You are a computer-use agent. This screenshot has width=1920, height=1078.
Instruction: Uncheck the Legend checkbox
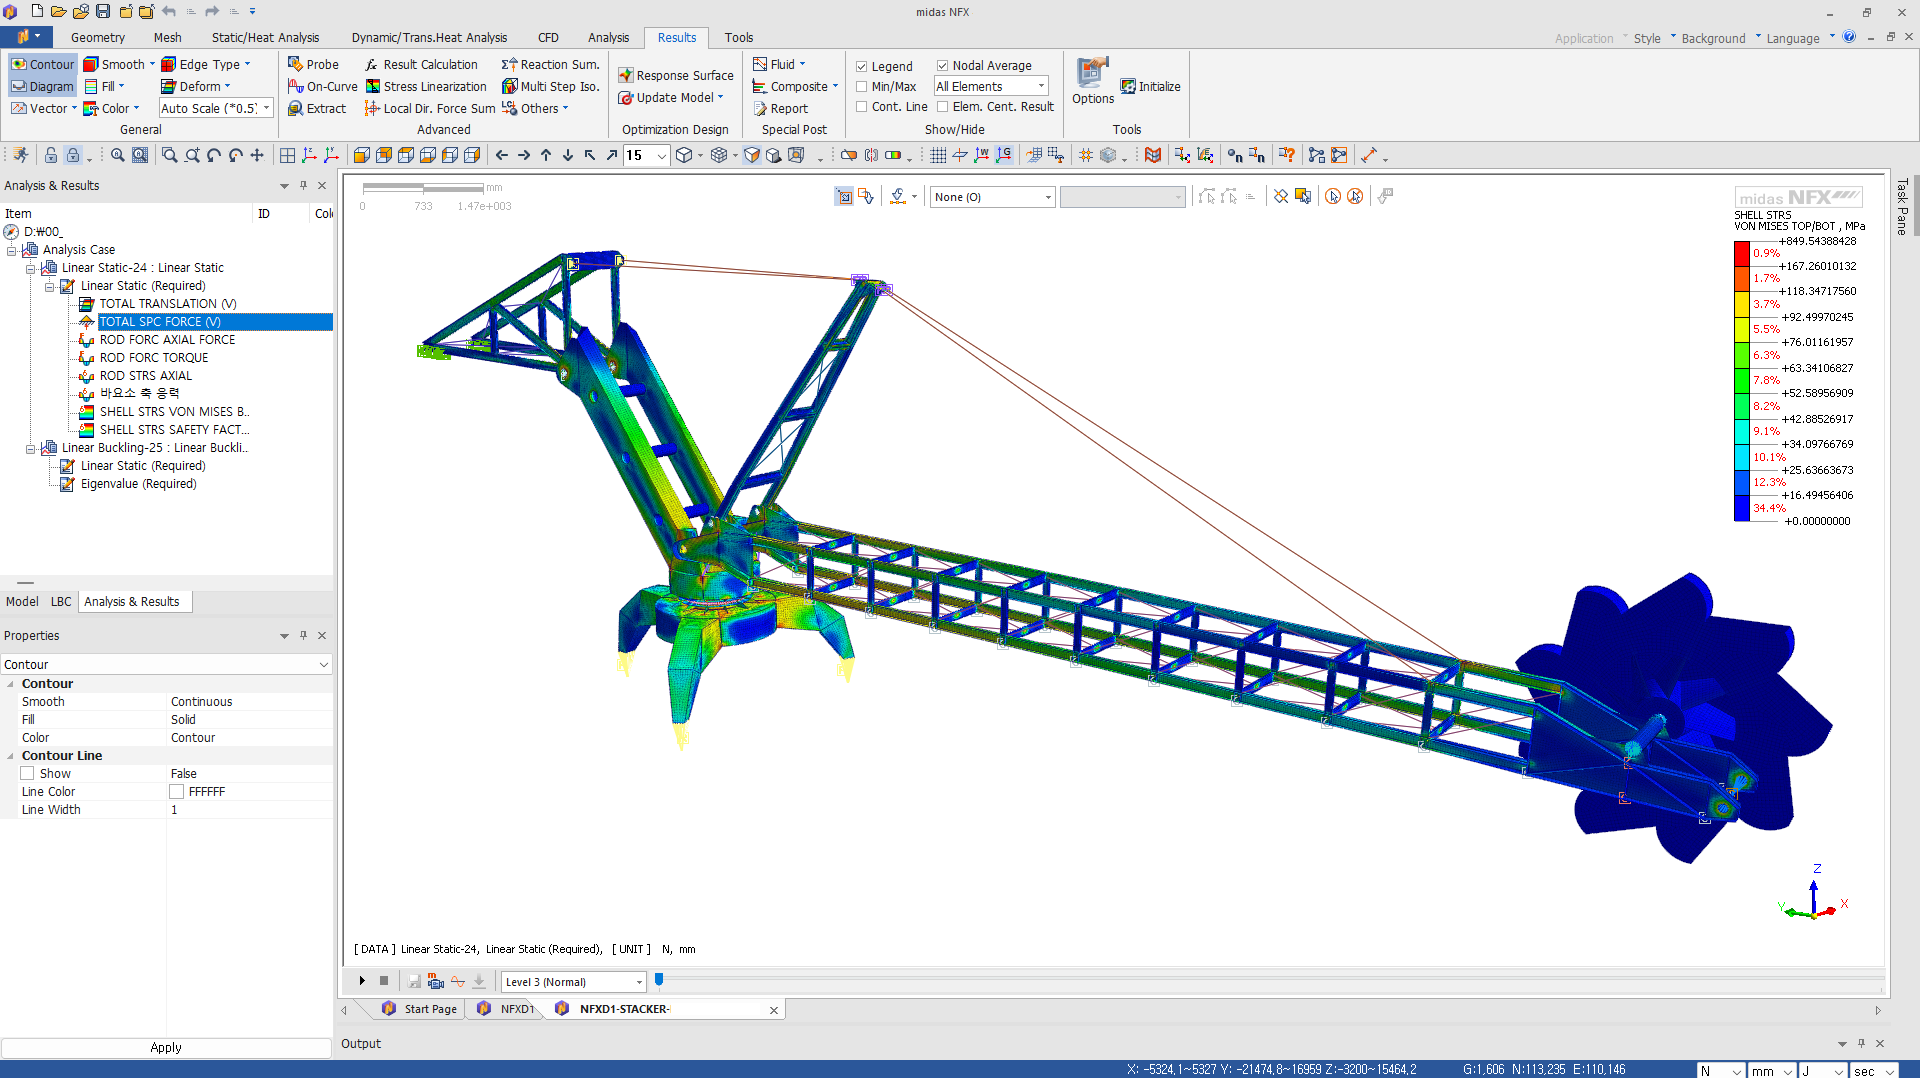click(x=862, y=66)
